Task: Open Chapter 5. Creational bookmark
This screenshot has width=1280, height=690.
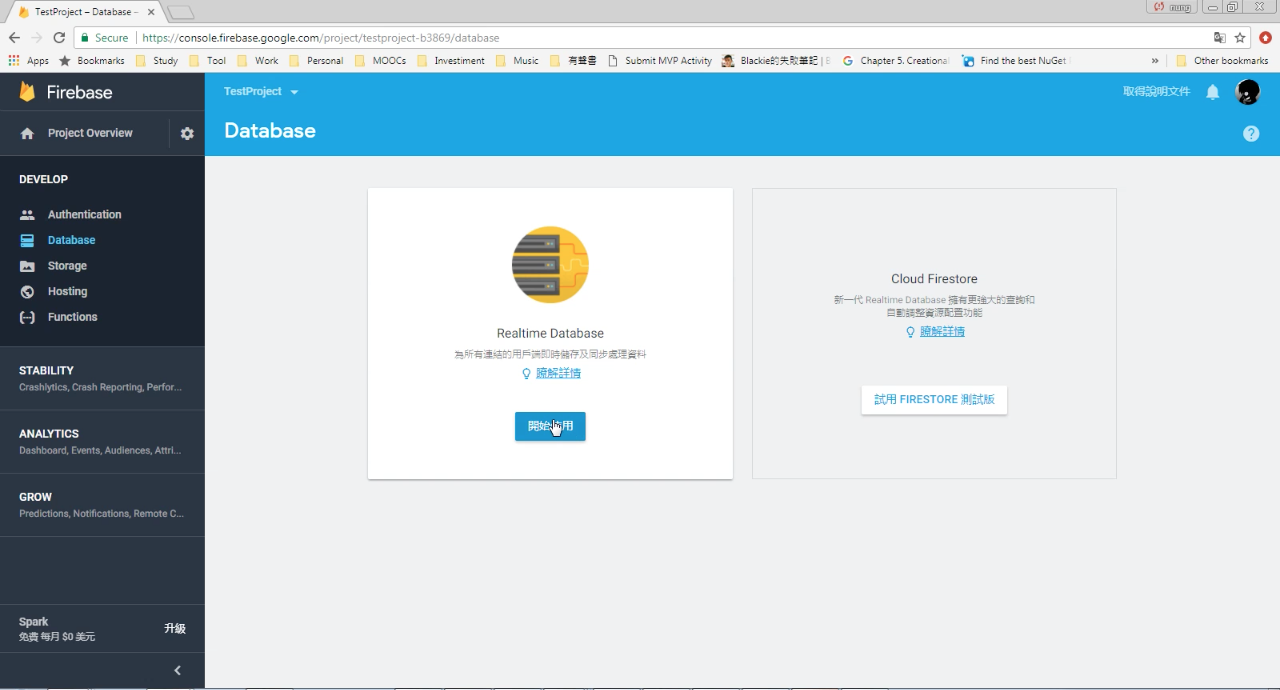Action: (x=895, y=60)
